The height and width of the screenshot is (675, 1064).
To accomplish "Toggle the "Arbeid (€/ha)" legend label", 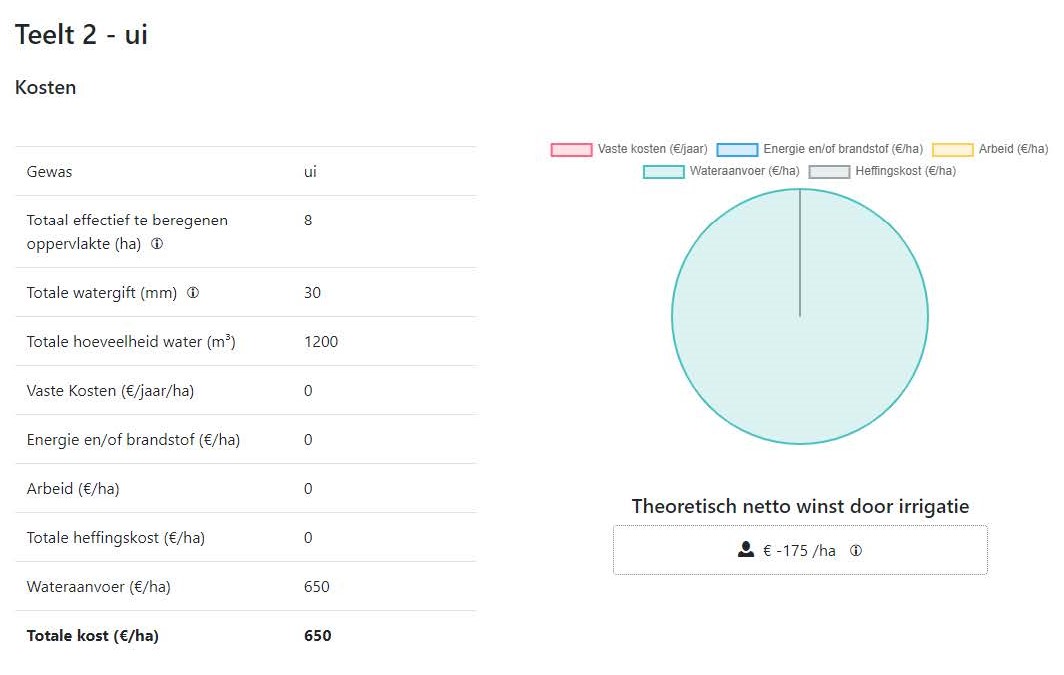I will [1013, 150].
